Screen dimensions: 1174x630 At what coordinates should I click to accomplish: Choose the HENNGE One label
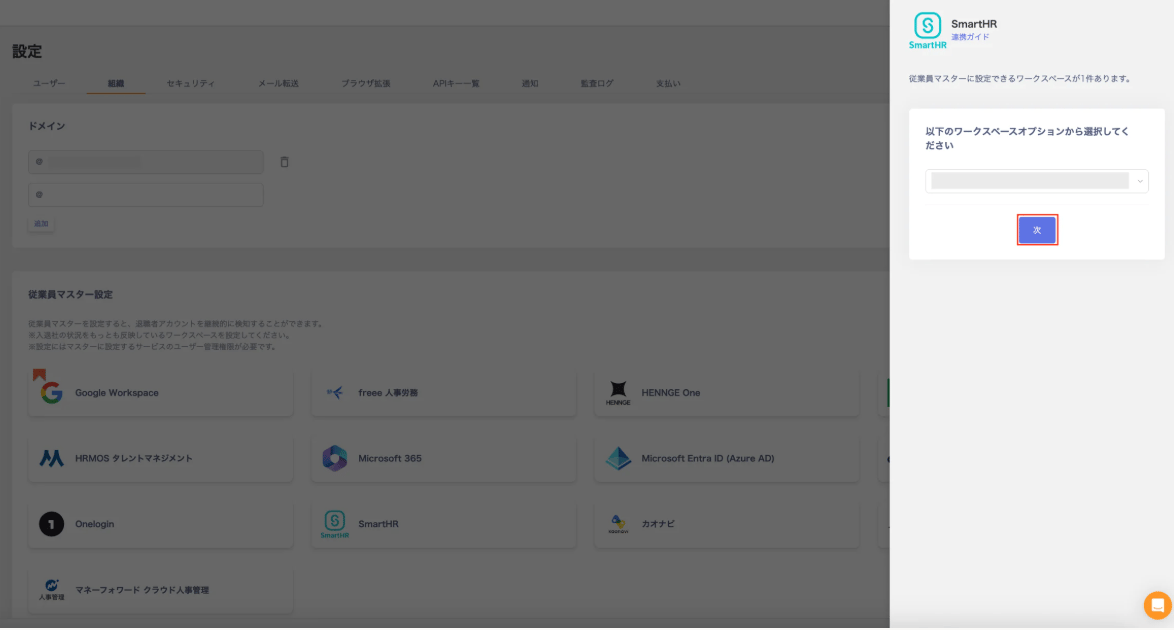(671, 393)
